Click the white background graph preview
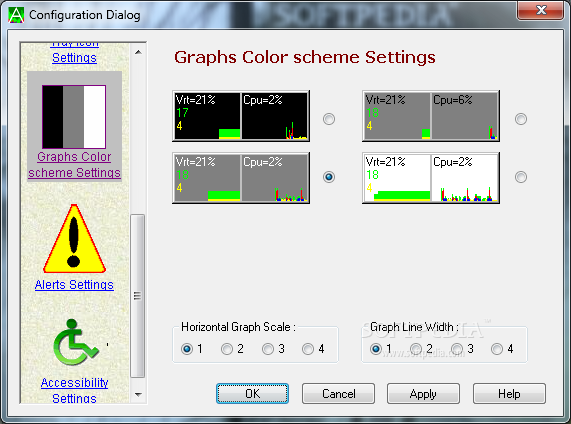Viewport: 571px width, 424px height. [x=431, y=178]
